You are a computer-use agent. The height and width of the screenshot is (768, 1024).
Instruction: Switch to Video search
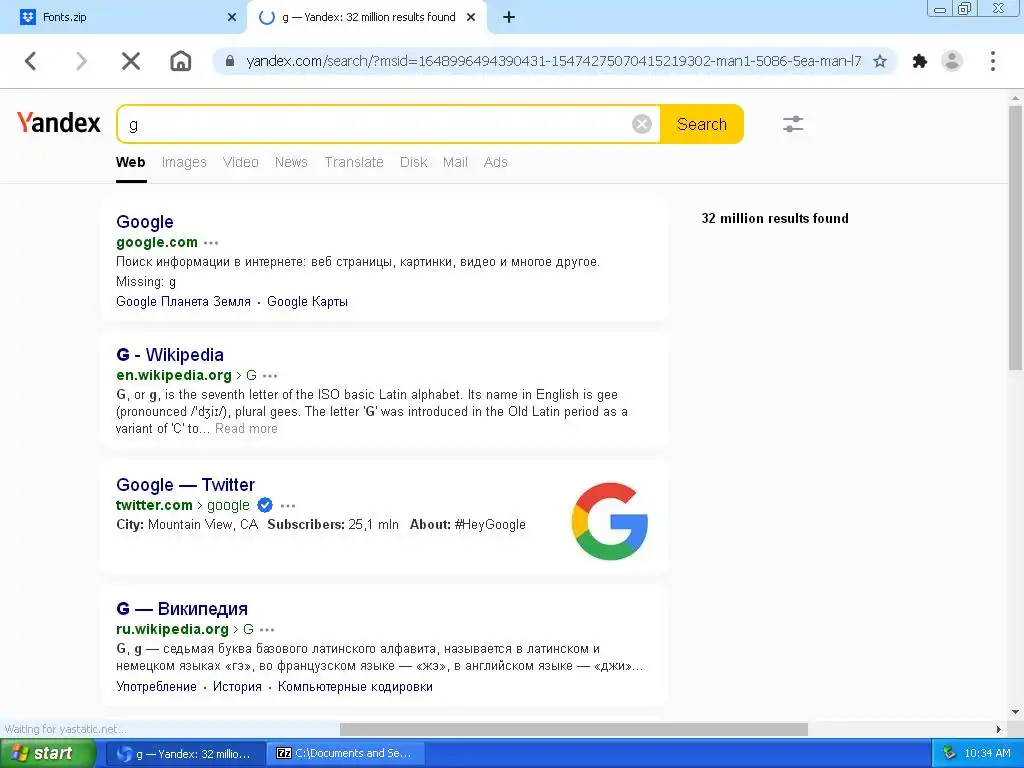(240, 162)
